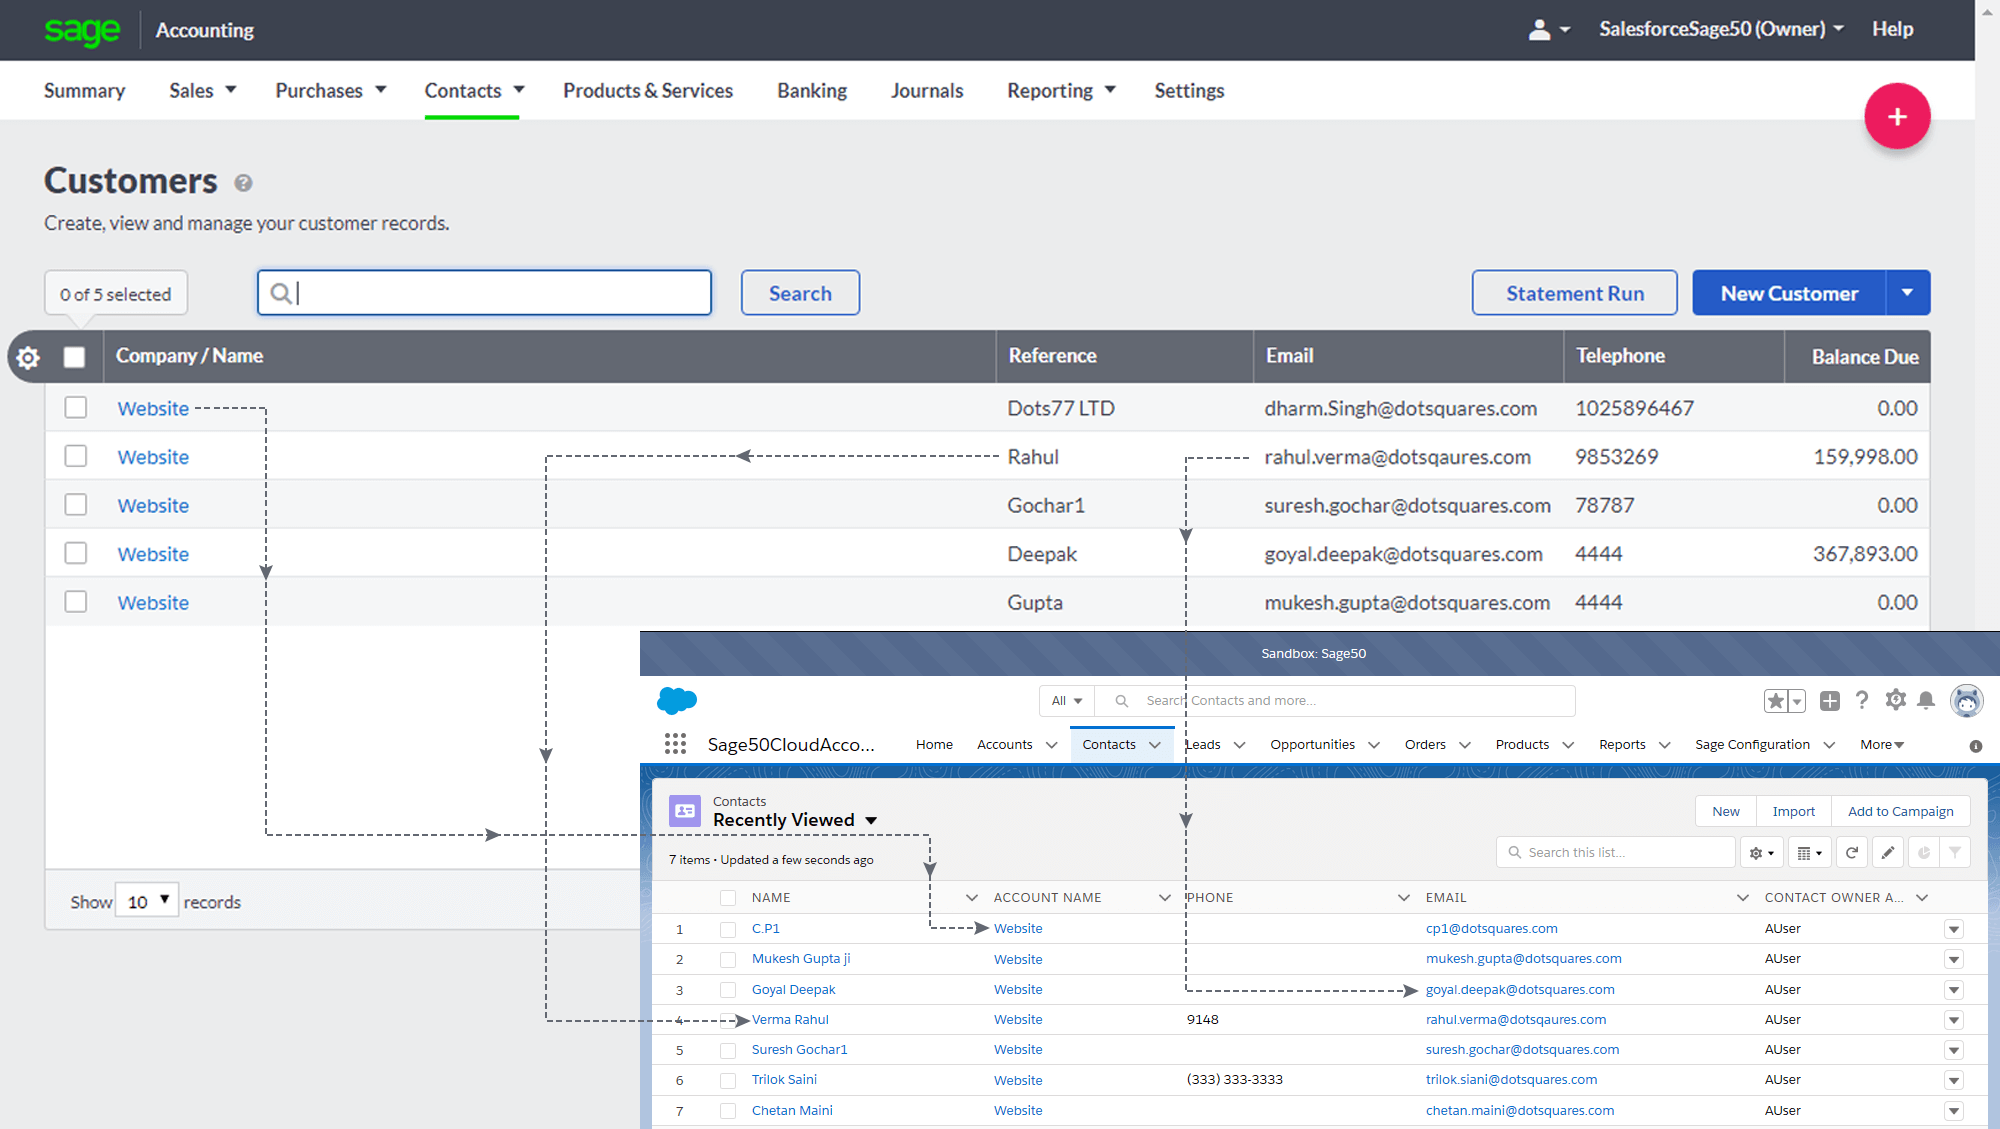The height and width of the screenshot is (1129, 2000).
Task: Click the customer search input field
Action: (485, 293)
